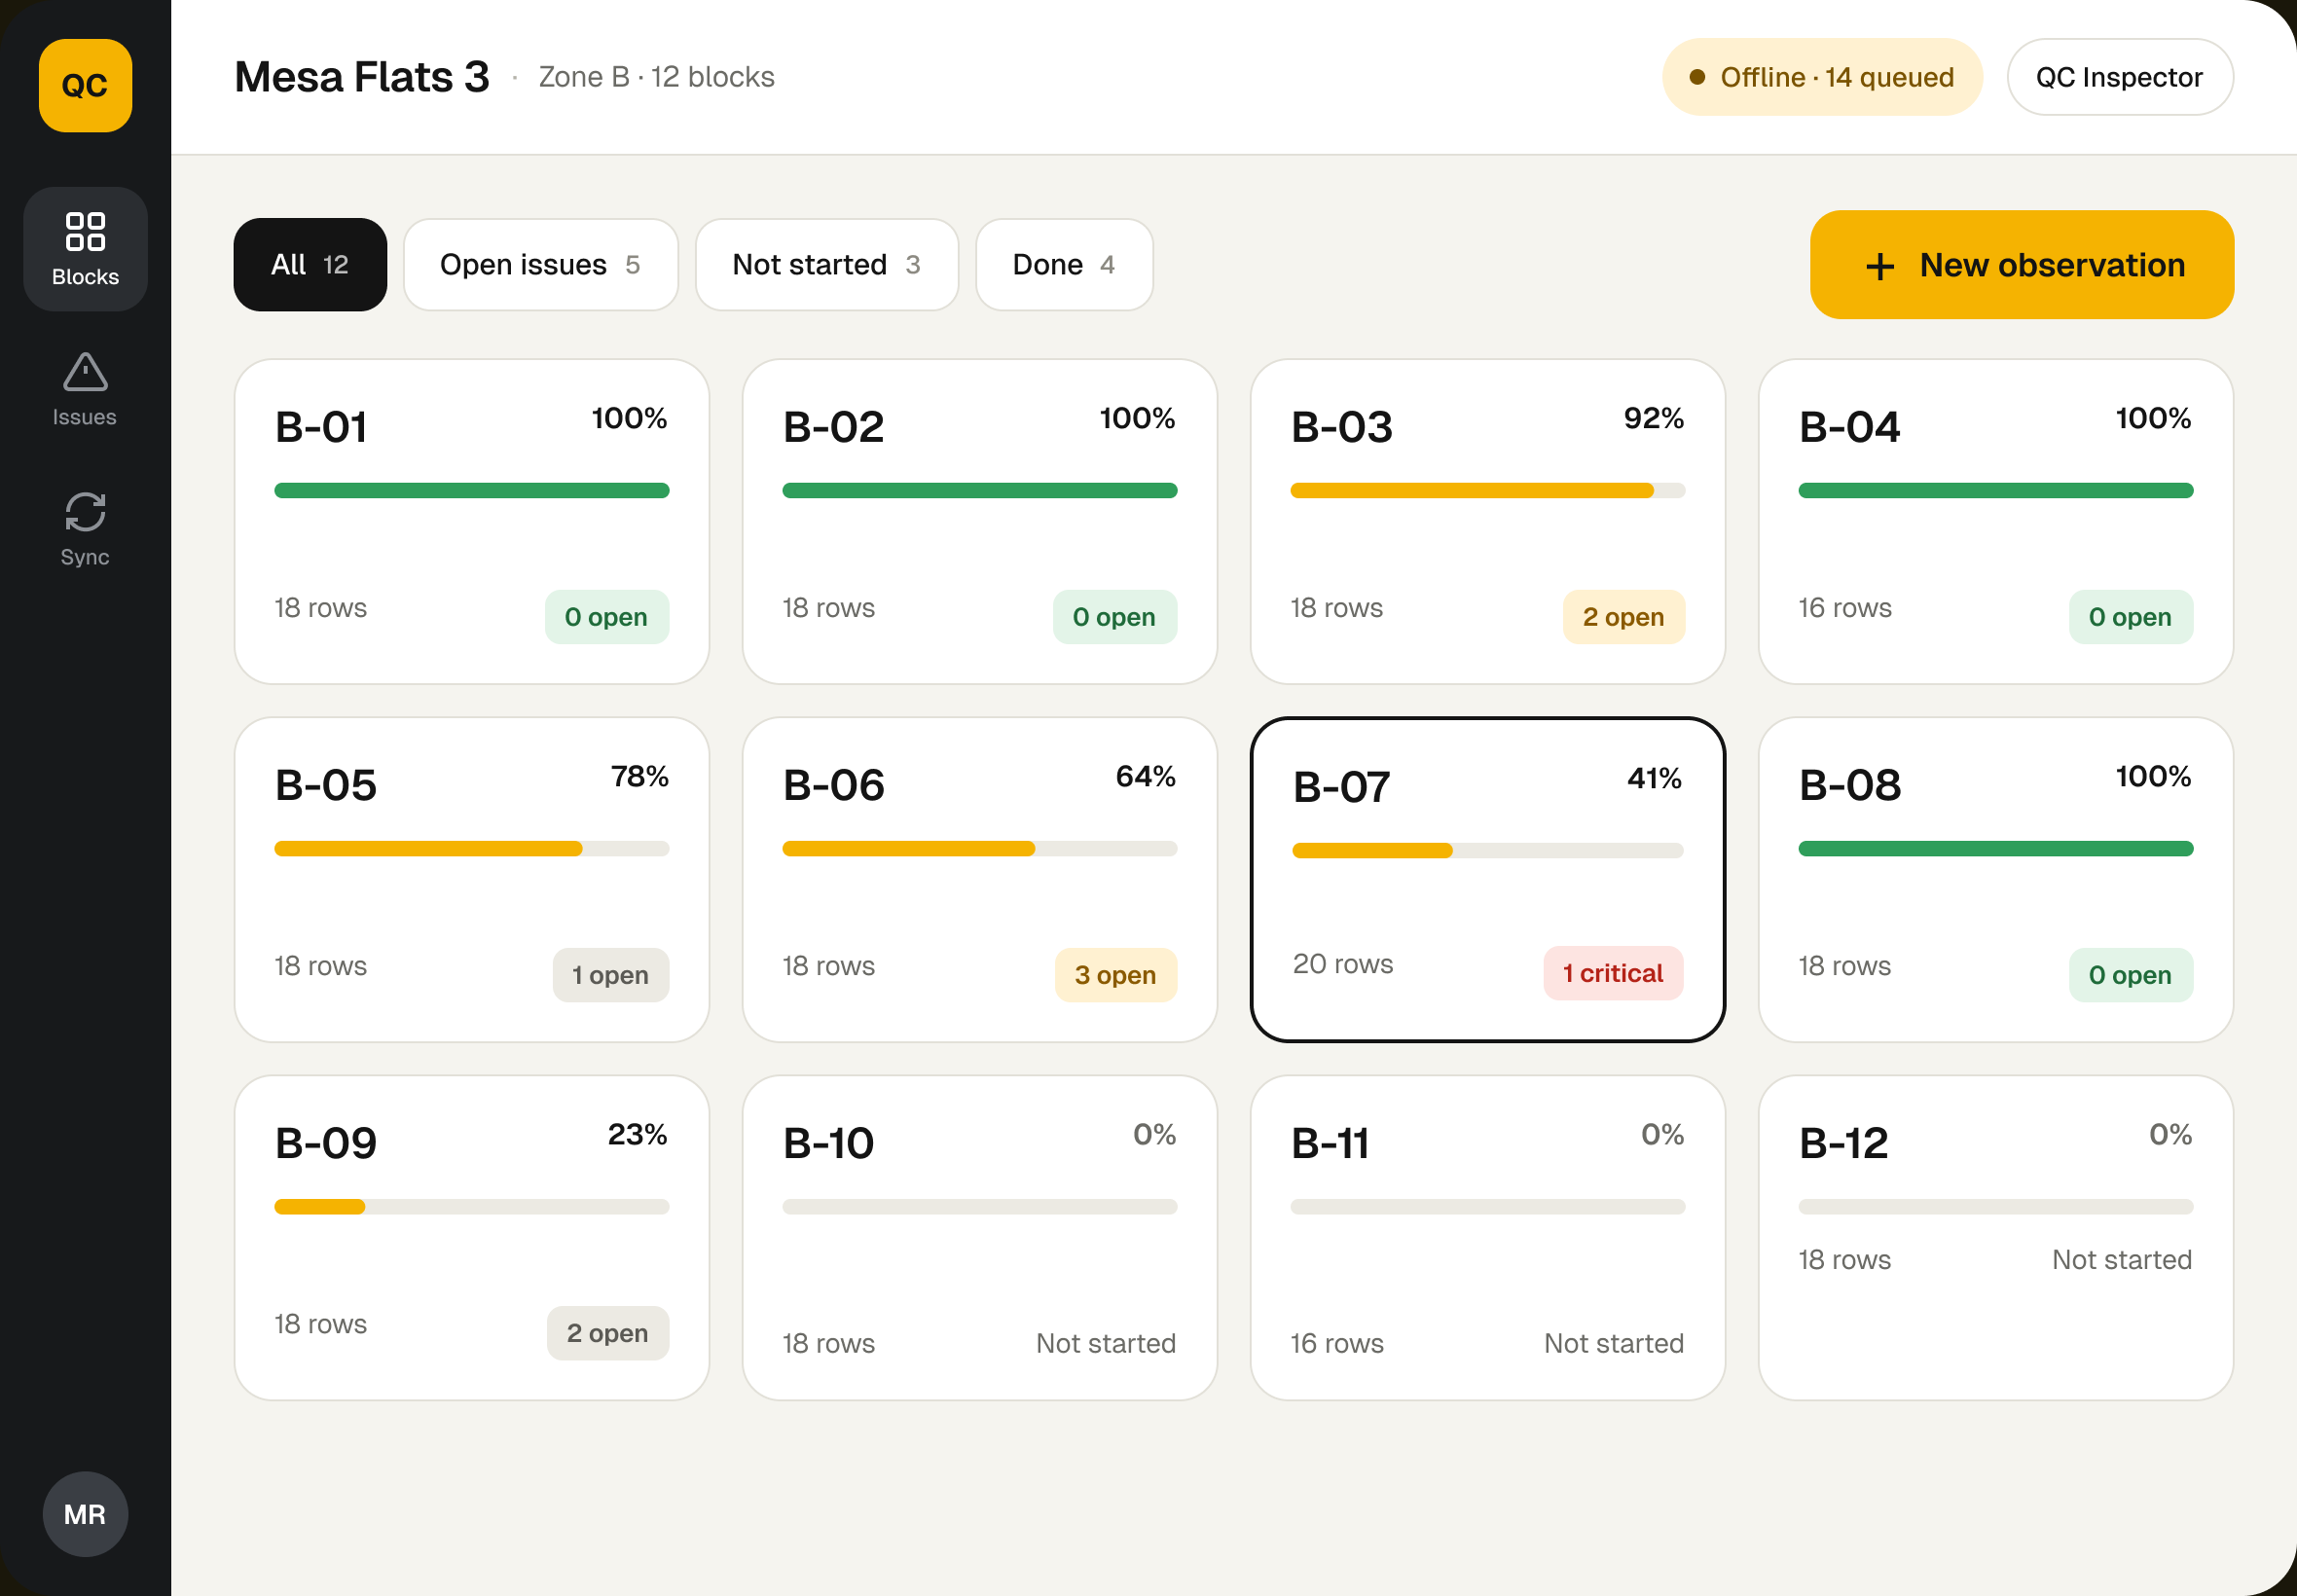Screen dimensions: 2297x1596
Task: Filter by Done tab
Action: 1064,265
